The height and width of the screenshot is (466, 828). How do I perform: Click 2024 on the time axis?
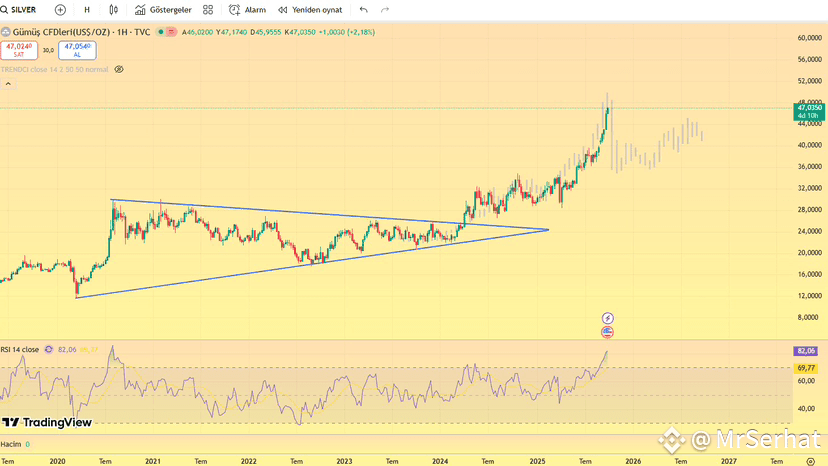[440, 461]
